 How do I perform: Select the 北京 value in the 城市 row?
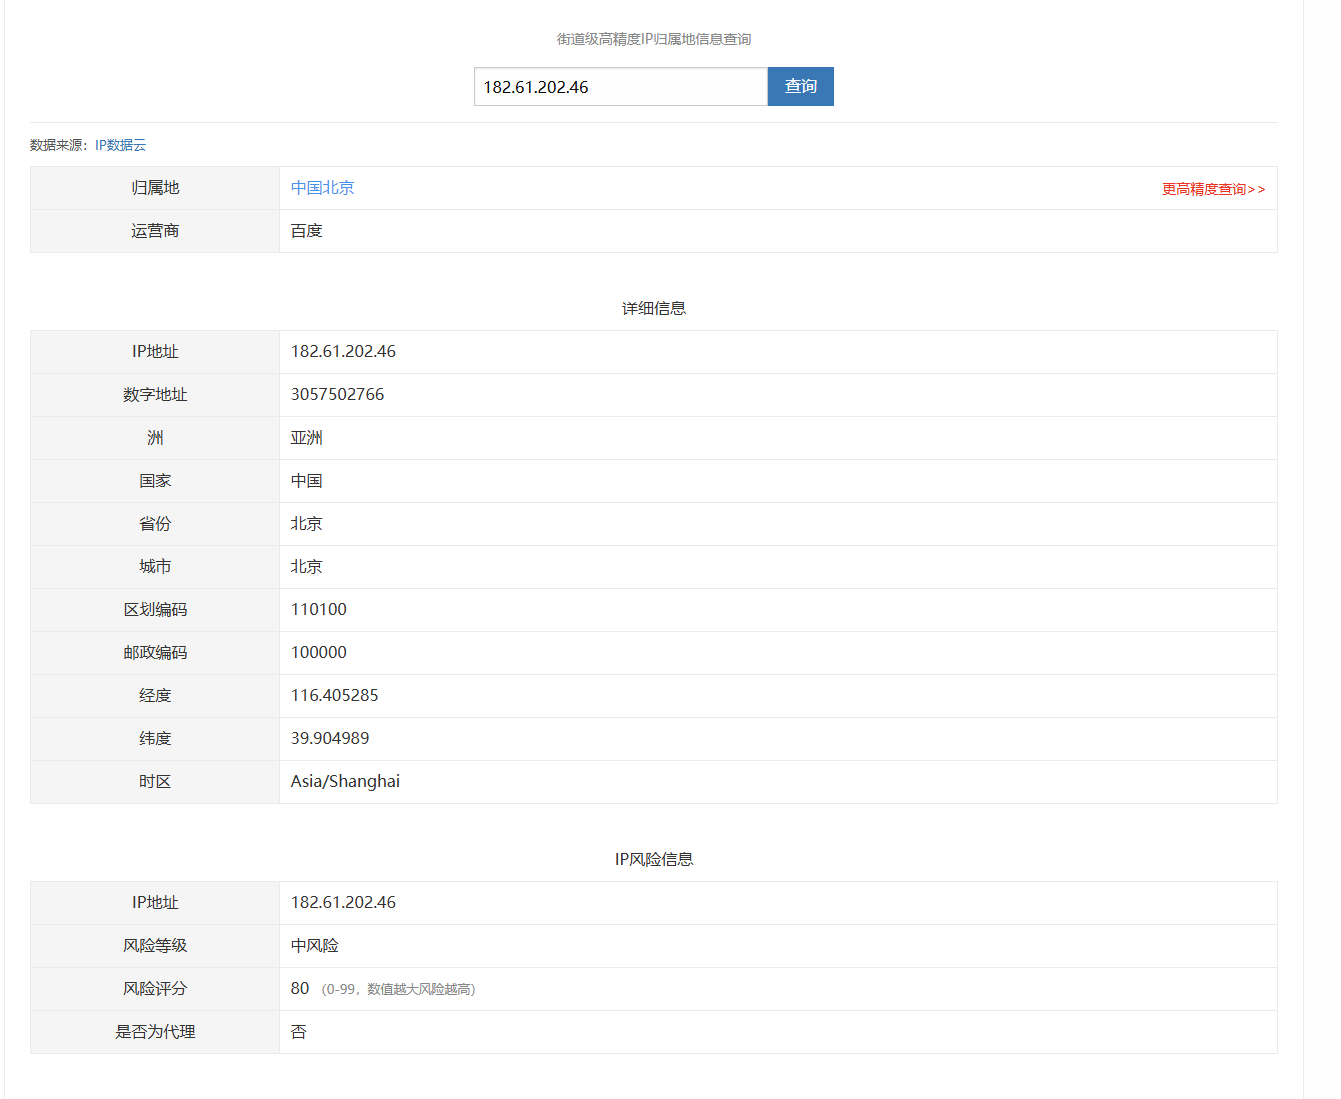click(307, 567)
